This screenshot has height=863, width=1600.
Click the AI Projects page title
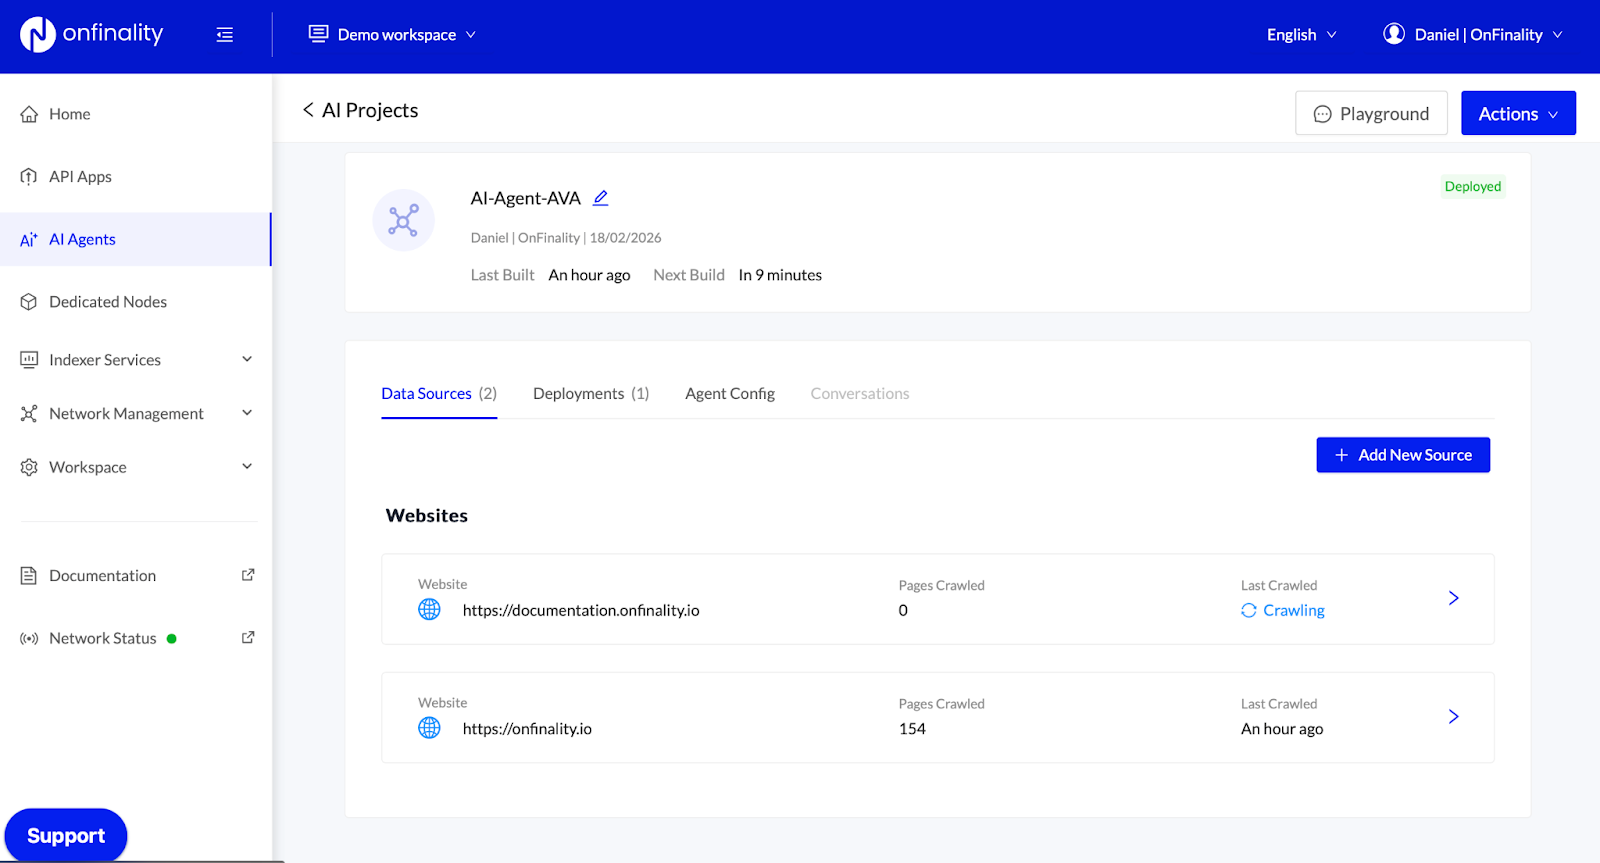[x=370, y=110]
